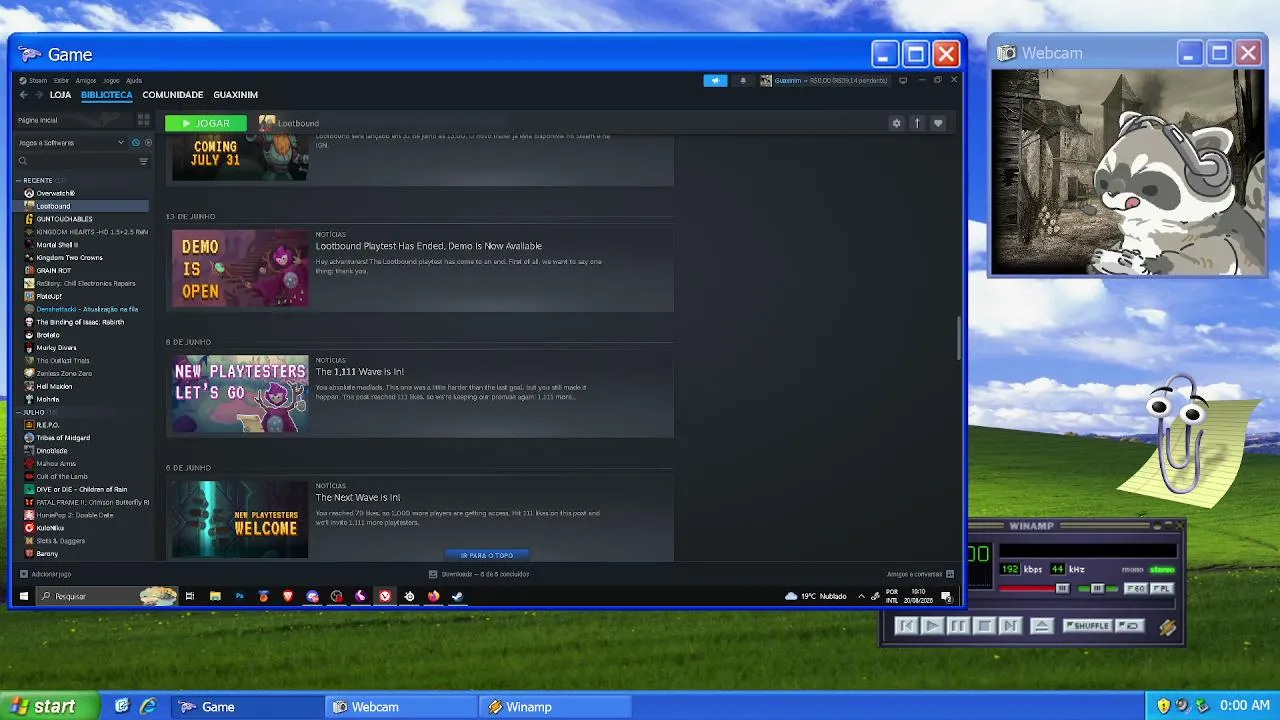Click inner Windows start button in stream
The height and width of the screenshot is (720, 1280).
point(24,596)
